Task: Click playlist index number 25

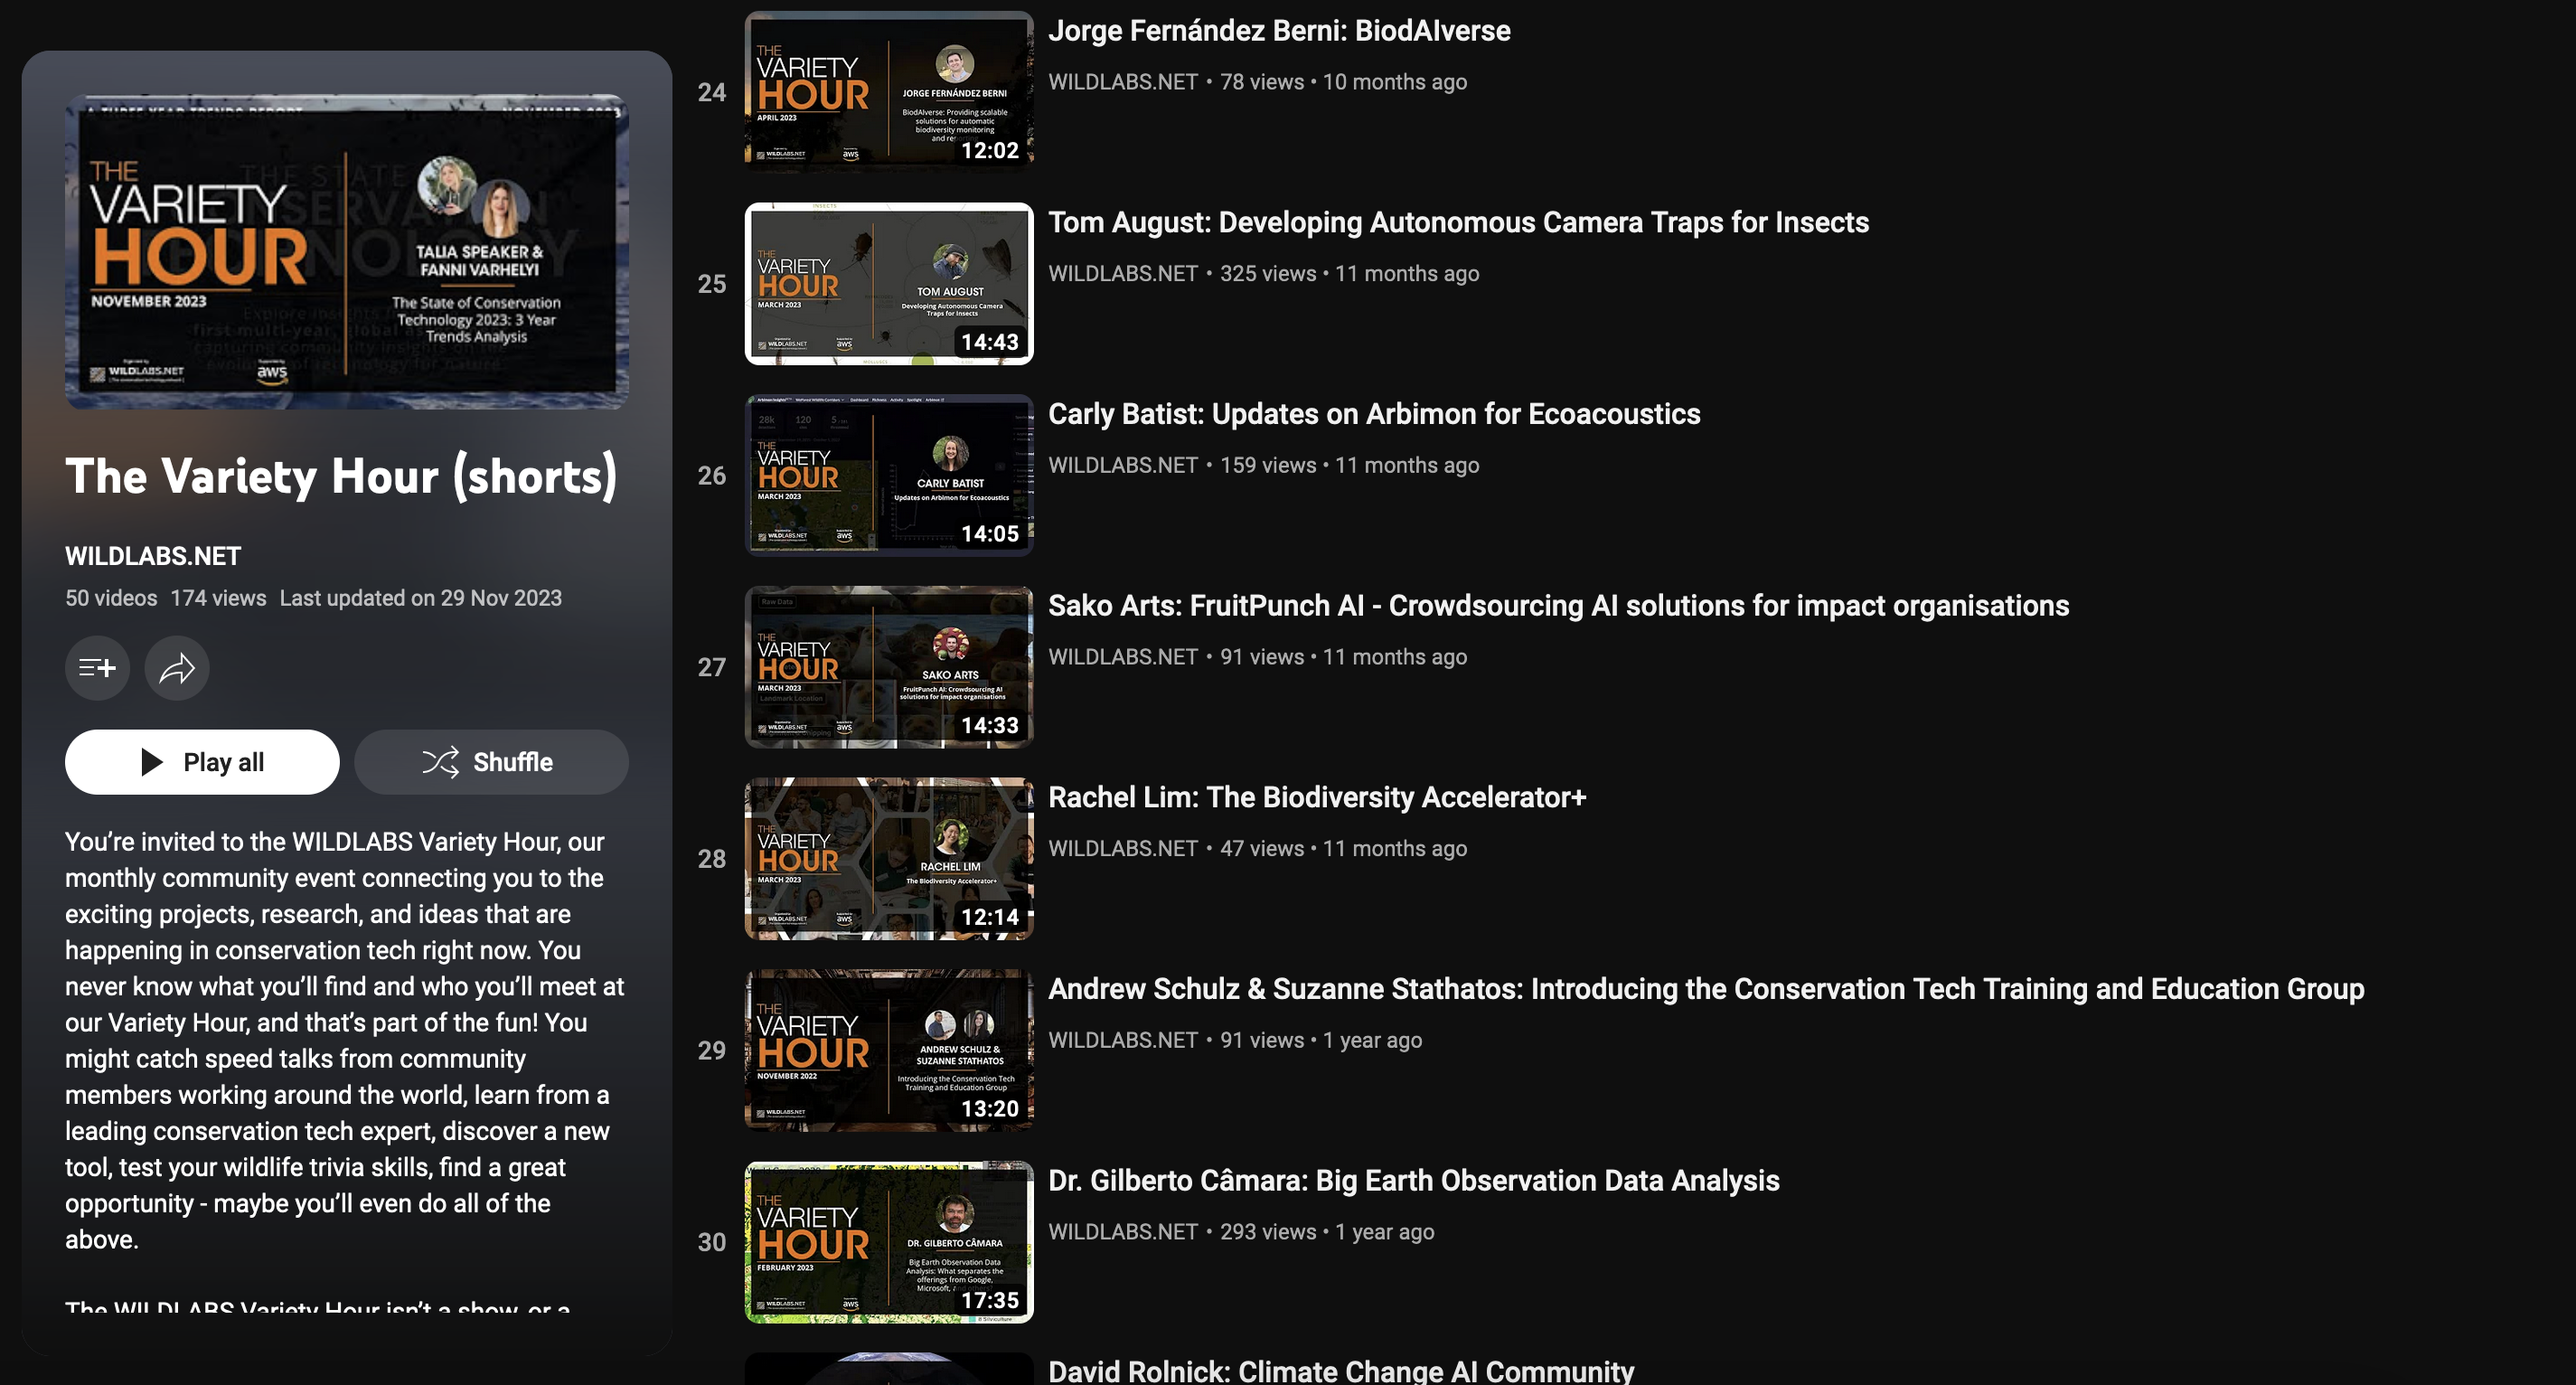Action: coord(711,284)
